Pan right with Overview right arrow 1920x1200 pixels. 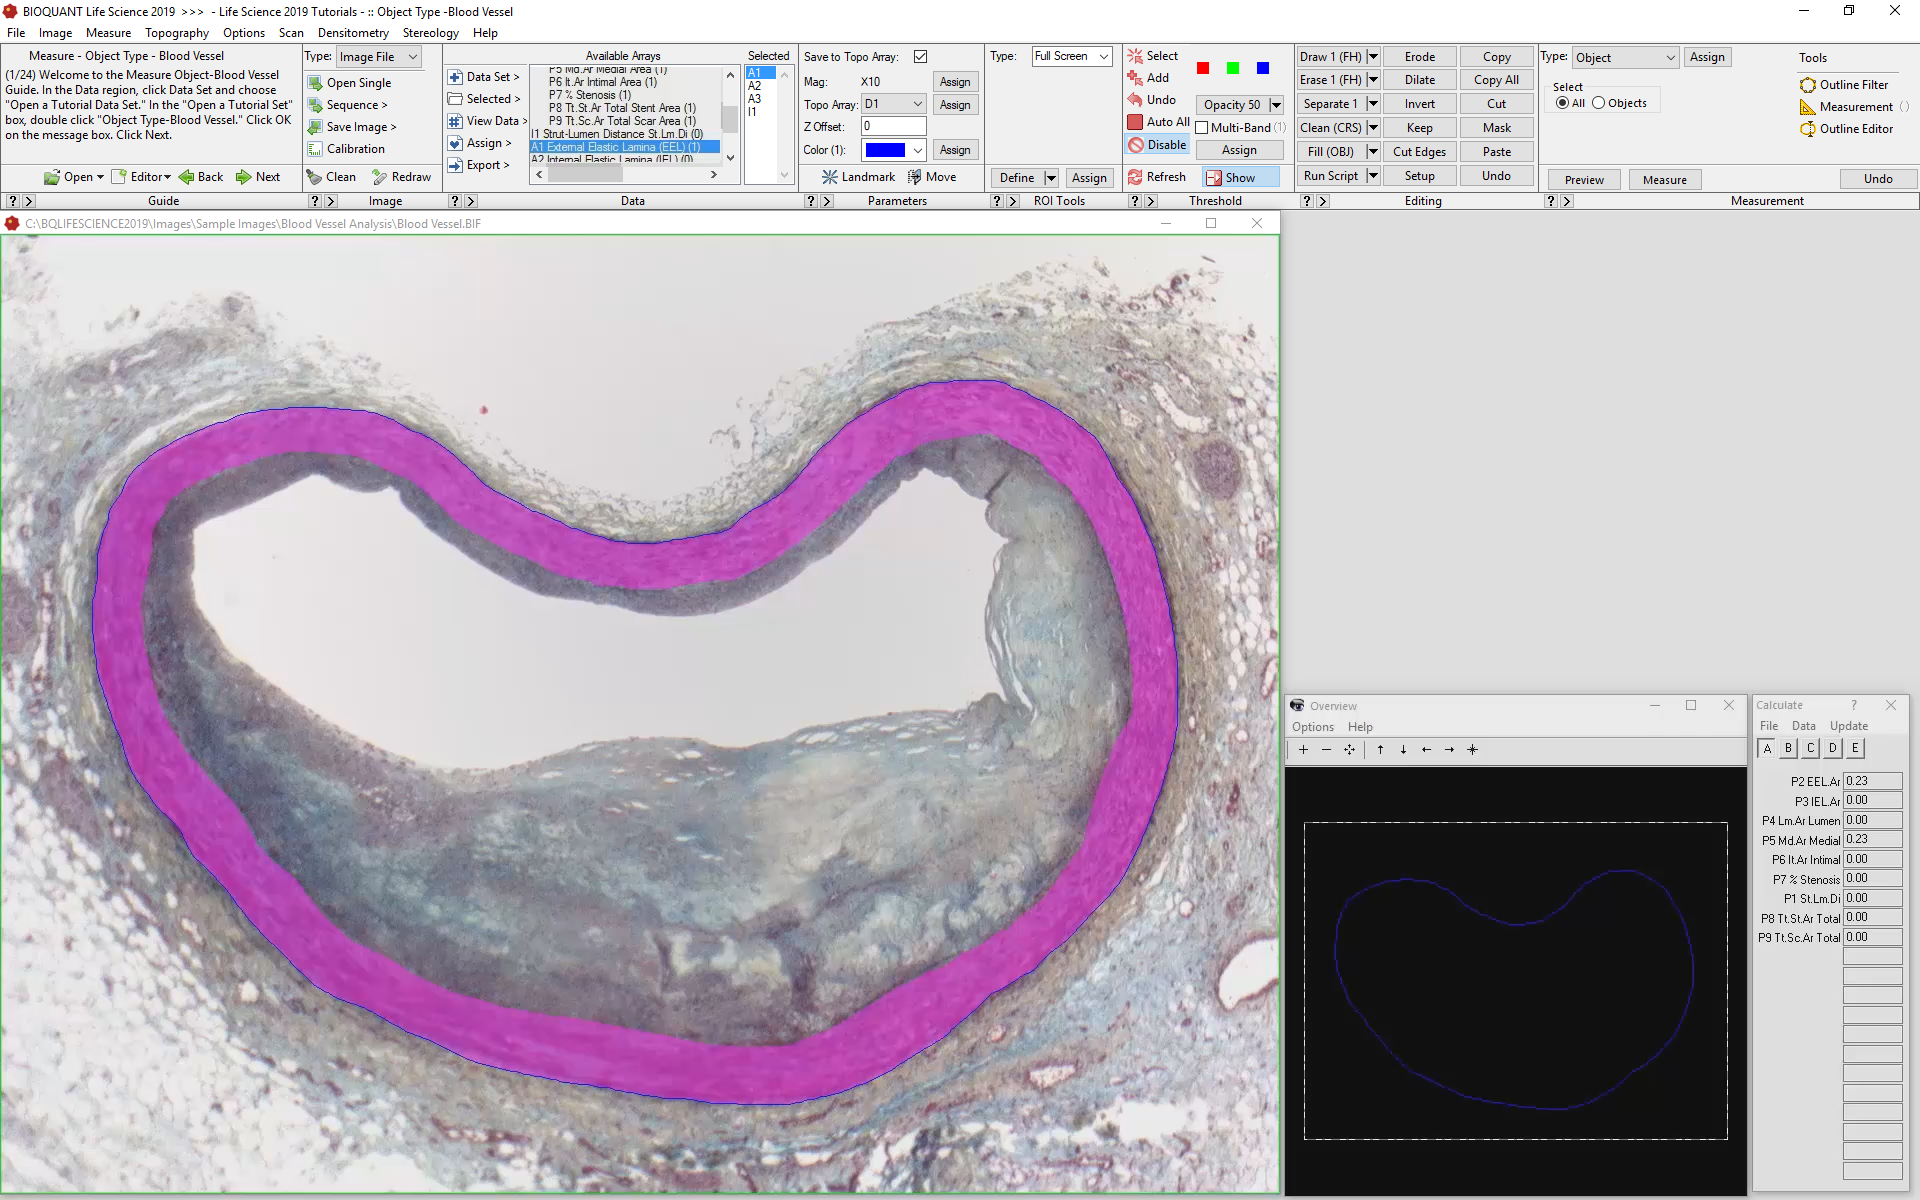1449,749
